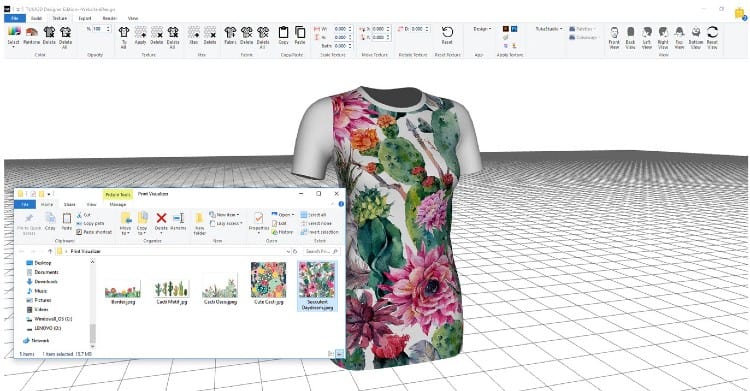Image resolution: width=750 pixels, height=391 pixels.
Task: Click the Paste texture icon in the ribbon
Action: 300,36
